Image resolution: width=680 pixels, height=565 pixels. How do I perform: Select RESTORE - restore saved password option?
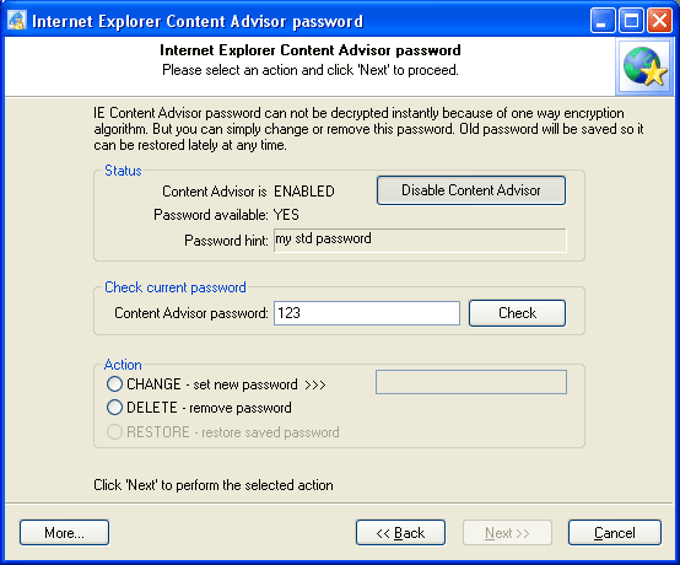click(115, 432)
